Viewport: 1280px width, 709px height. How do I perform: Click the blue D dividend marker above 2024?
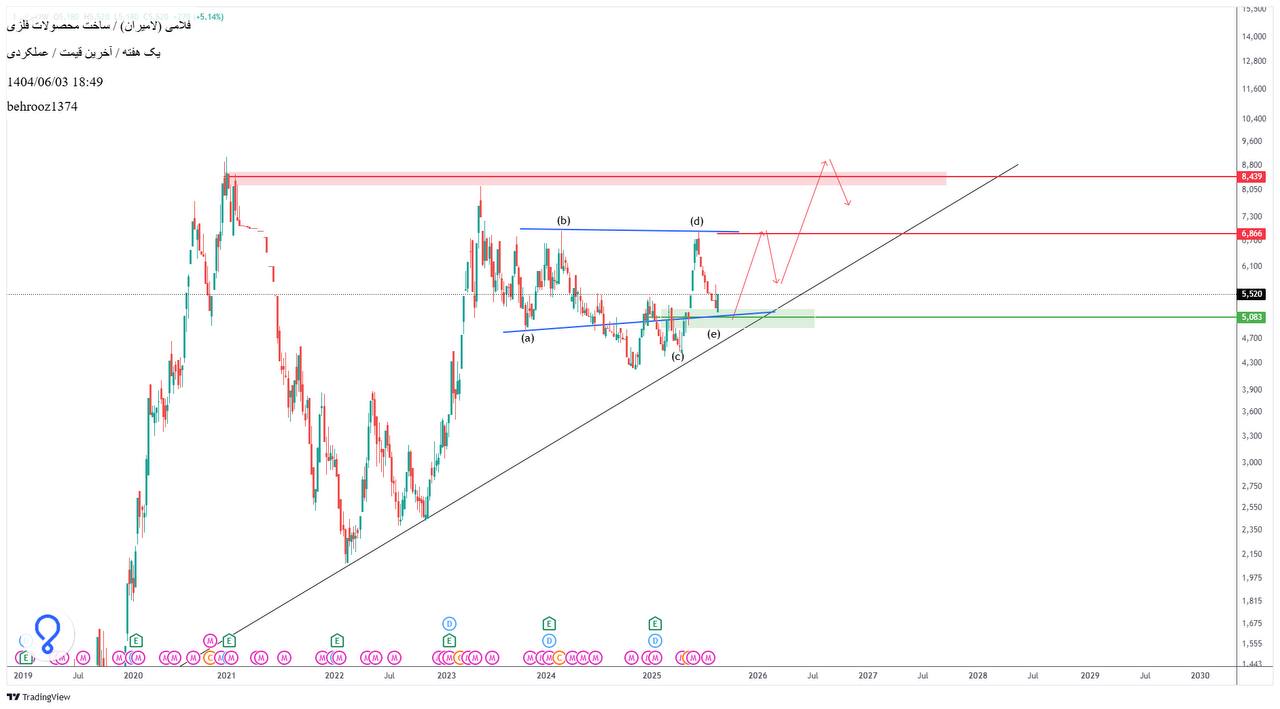[549, 640]
